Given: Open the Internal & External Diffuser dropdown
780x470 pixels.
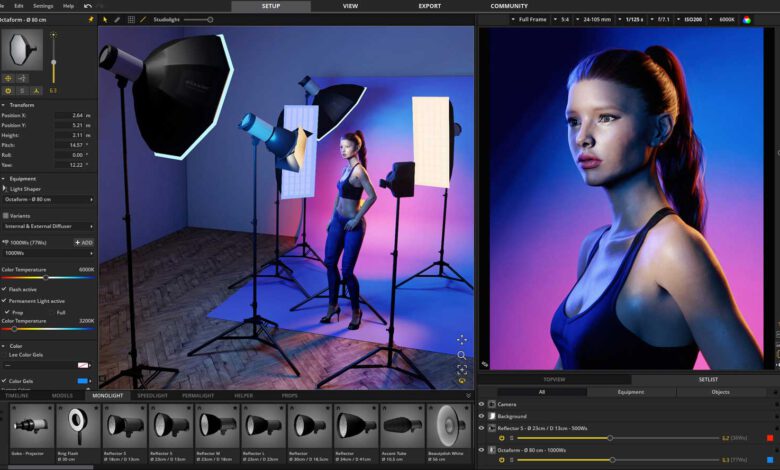Looking at the screenshot, I should point(48,227).
